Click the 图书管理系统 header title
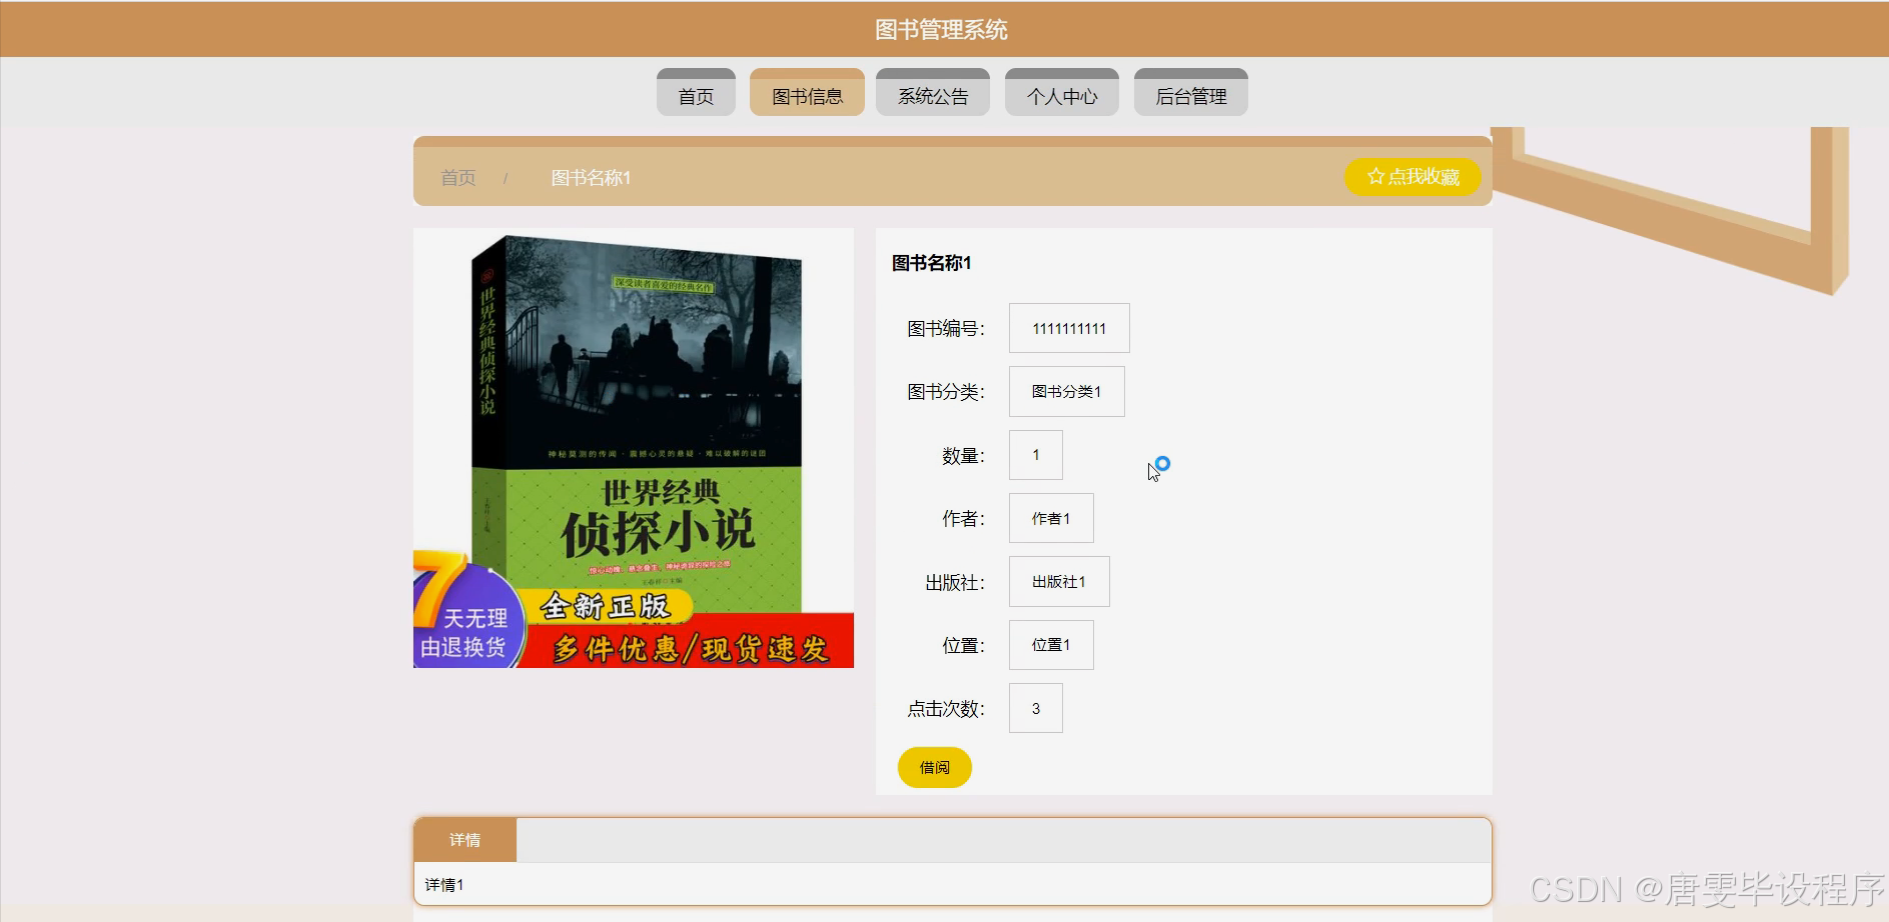 click(x=941, y=30)
